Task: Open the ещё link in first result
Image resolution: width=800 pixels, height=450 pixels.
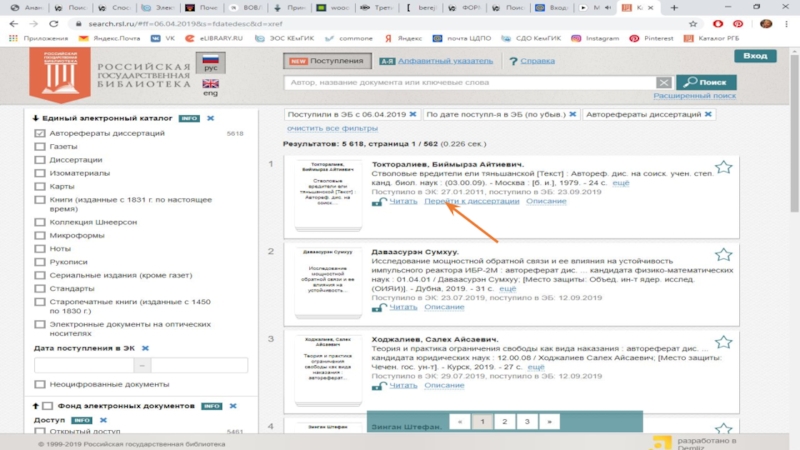Action: pos(621,184)
